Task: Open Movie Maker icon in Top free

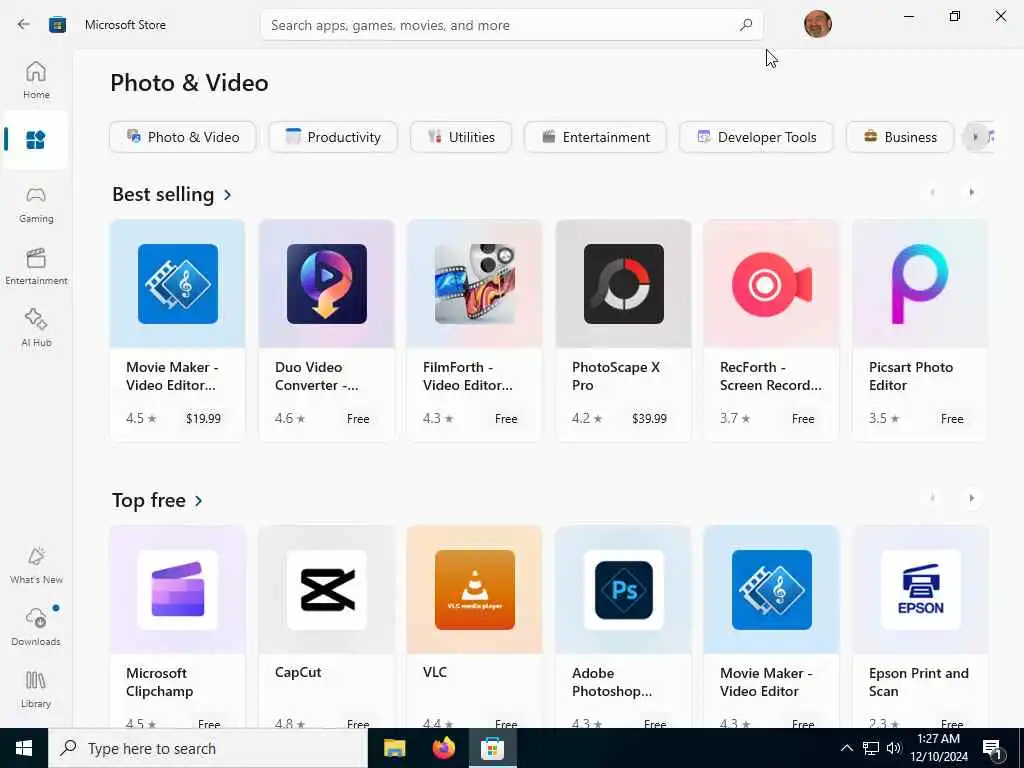Action: (x=772, y=590)
